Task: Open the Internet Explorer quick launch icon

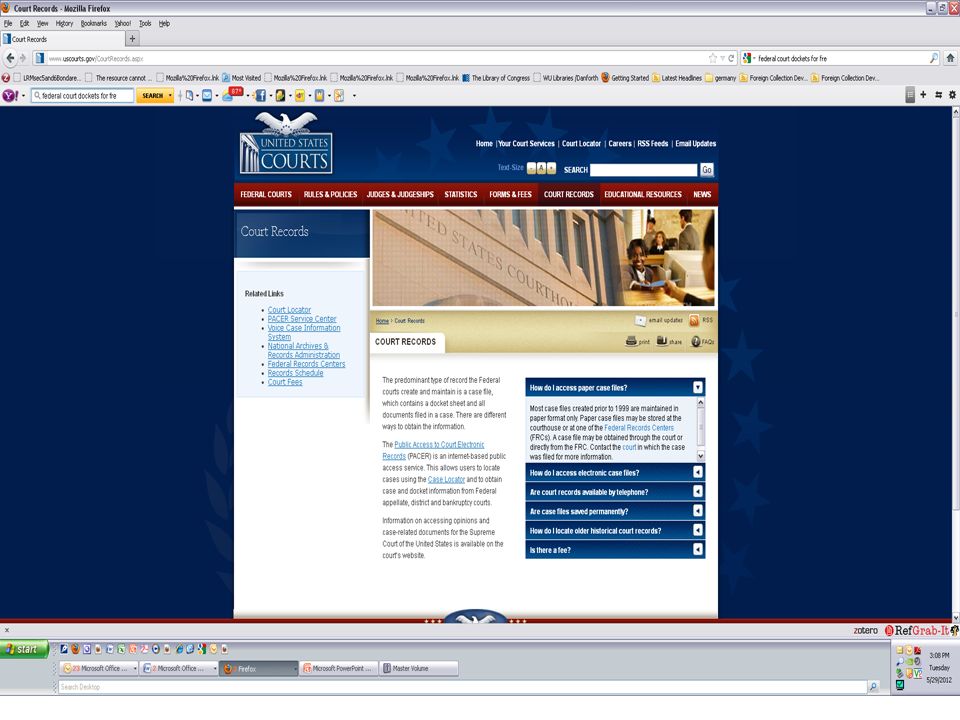Action: tap(179, 649)
